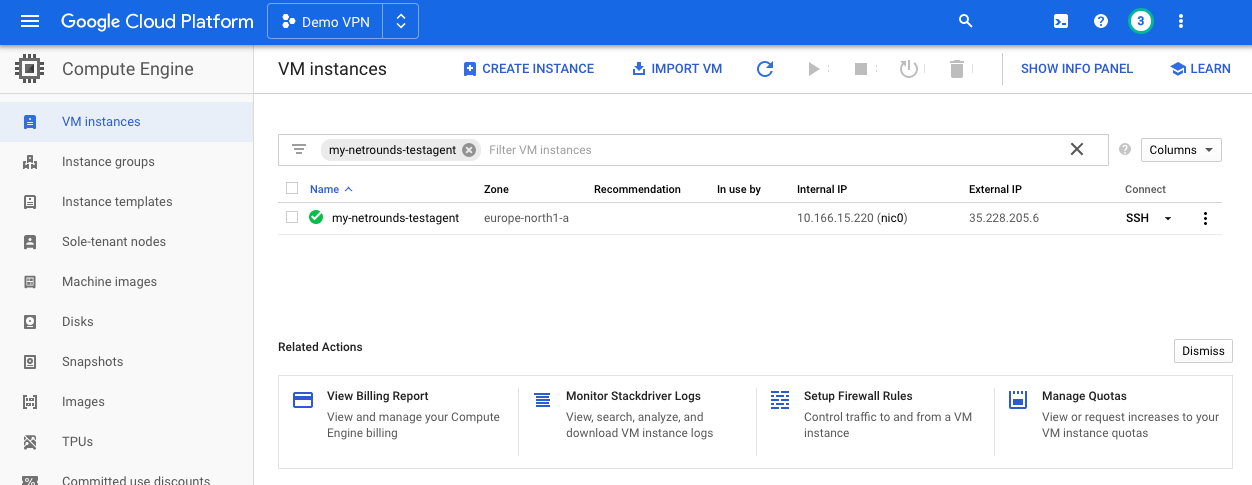Click the Zone column header

(496, 189)
